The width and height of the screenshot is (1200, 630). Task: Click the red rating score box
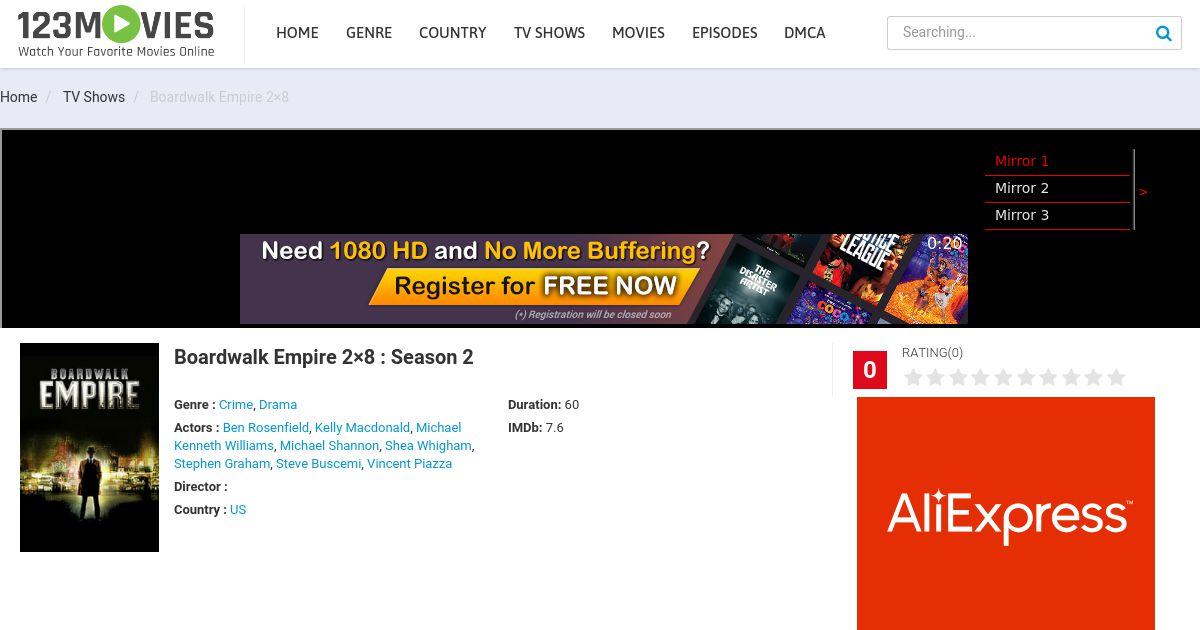[870, 370]
